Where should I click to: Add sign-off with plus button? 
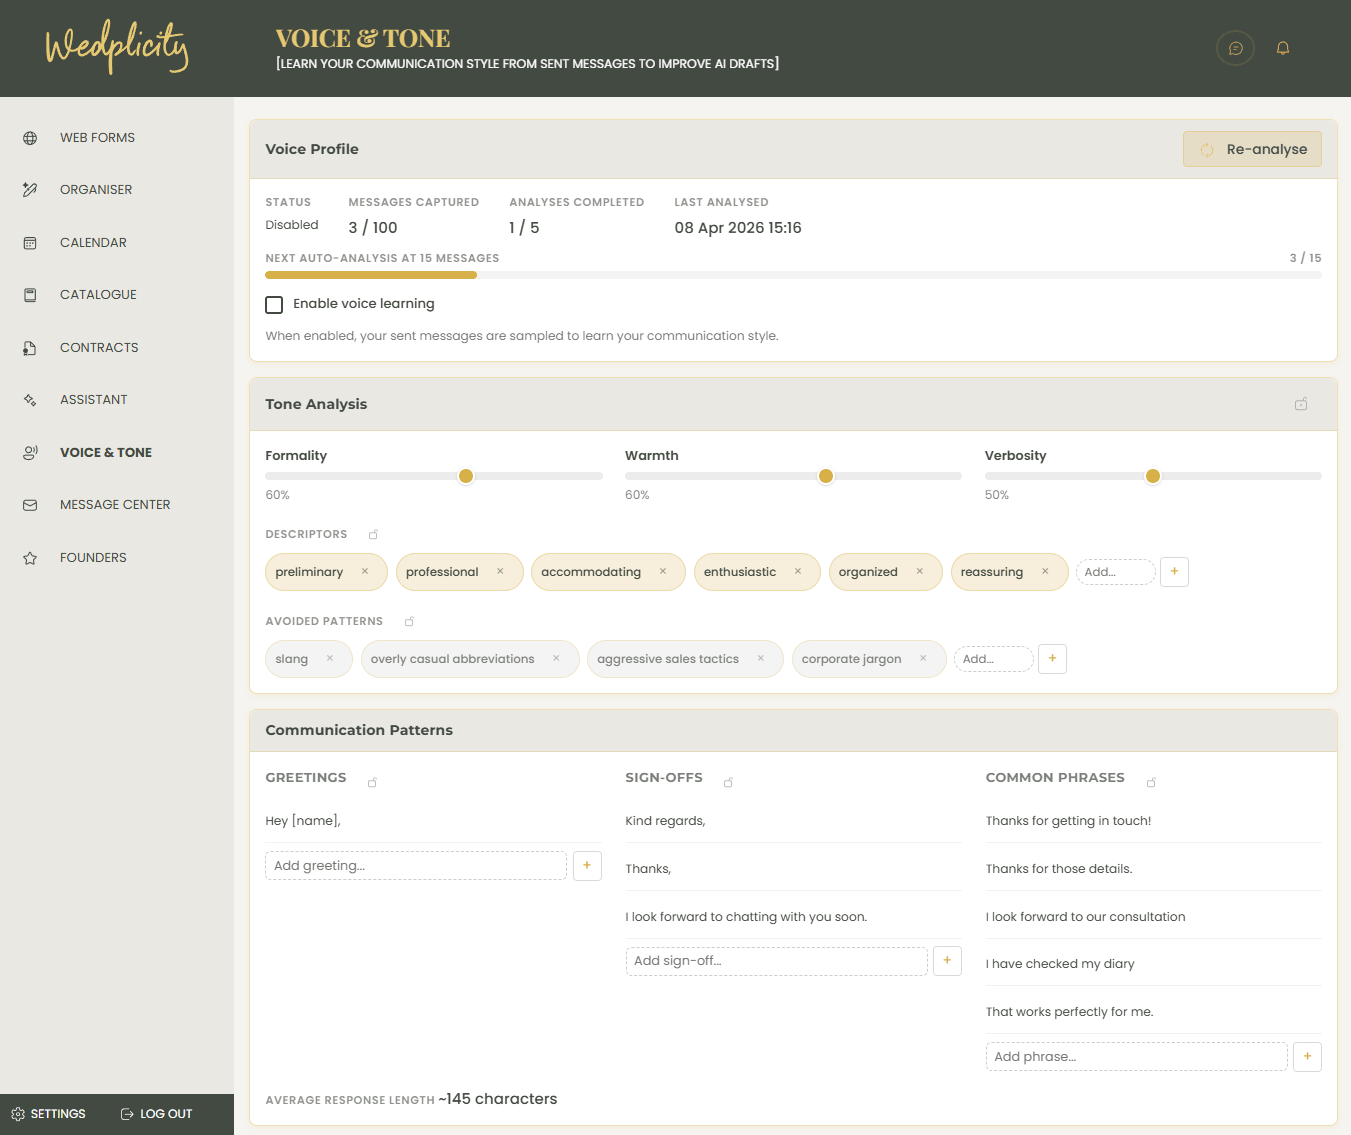(947, 961)
